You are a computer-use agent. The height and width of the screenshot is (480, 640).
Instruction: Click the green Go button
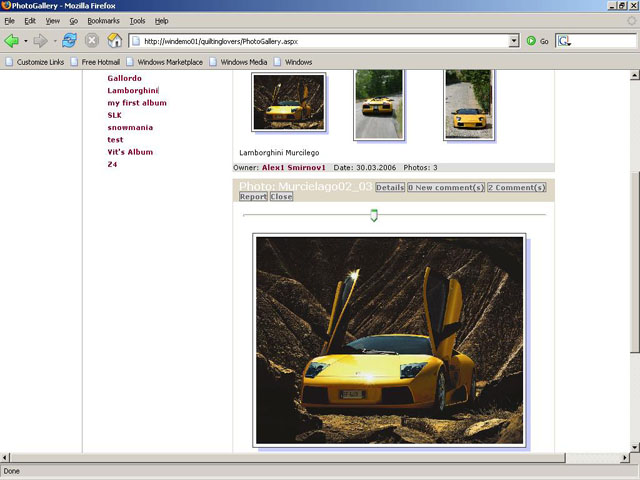(x=537, y=41)
